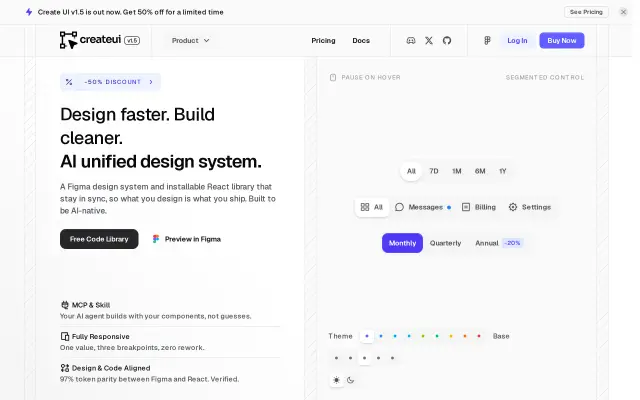Open the X (Twitter) profile icon
This screenshot has width=640, height=400.
(429, 40)
